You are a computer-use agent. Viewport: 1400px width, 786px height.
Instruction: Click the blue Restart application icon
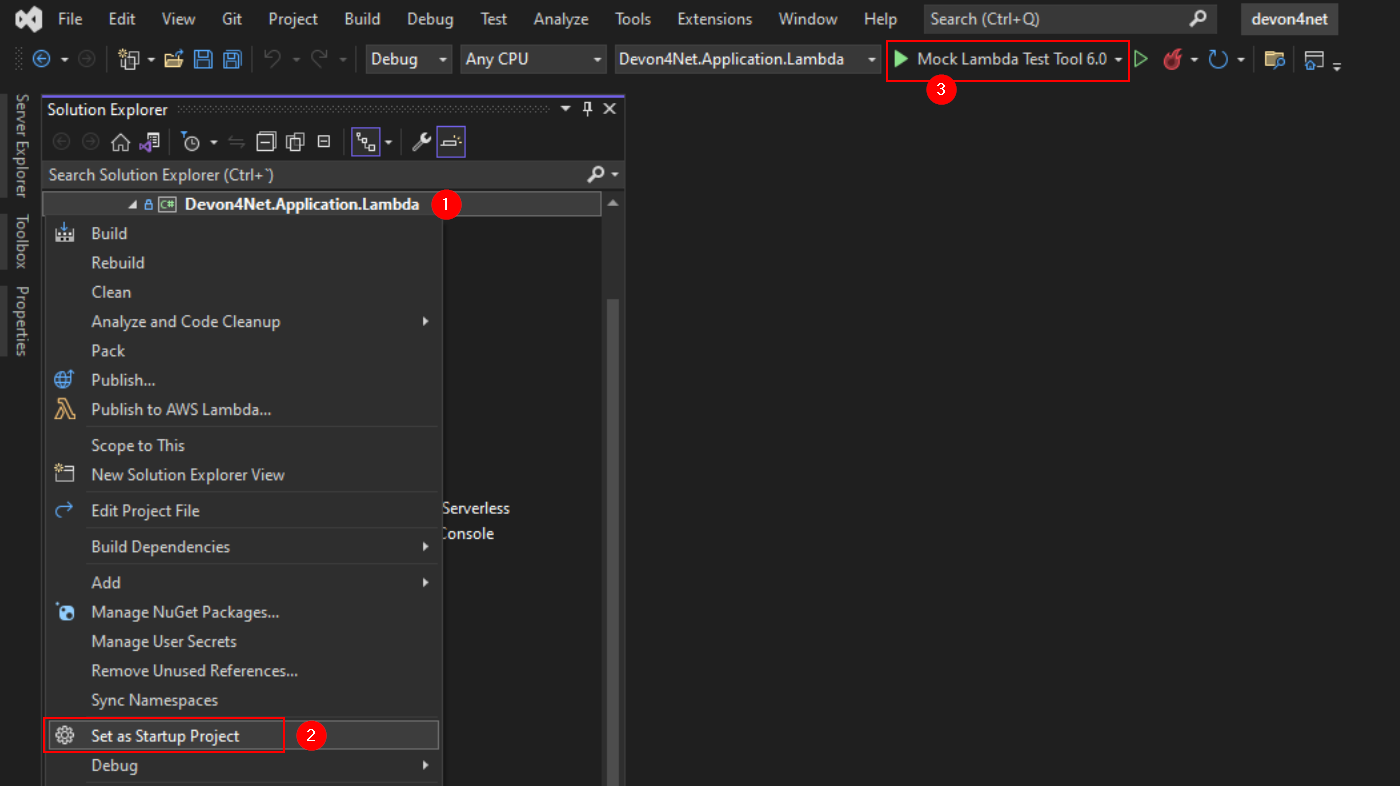(x=1217, y=60)
